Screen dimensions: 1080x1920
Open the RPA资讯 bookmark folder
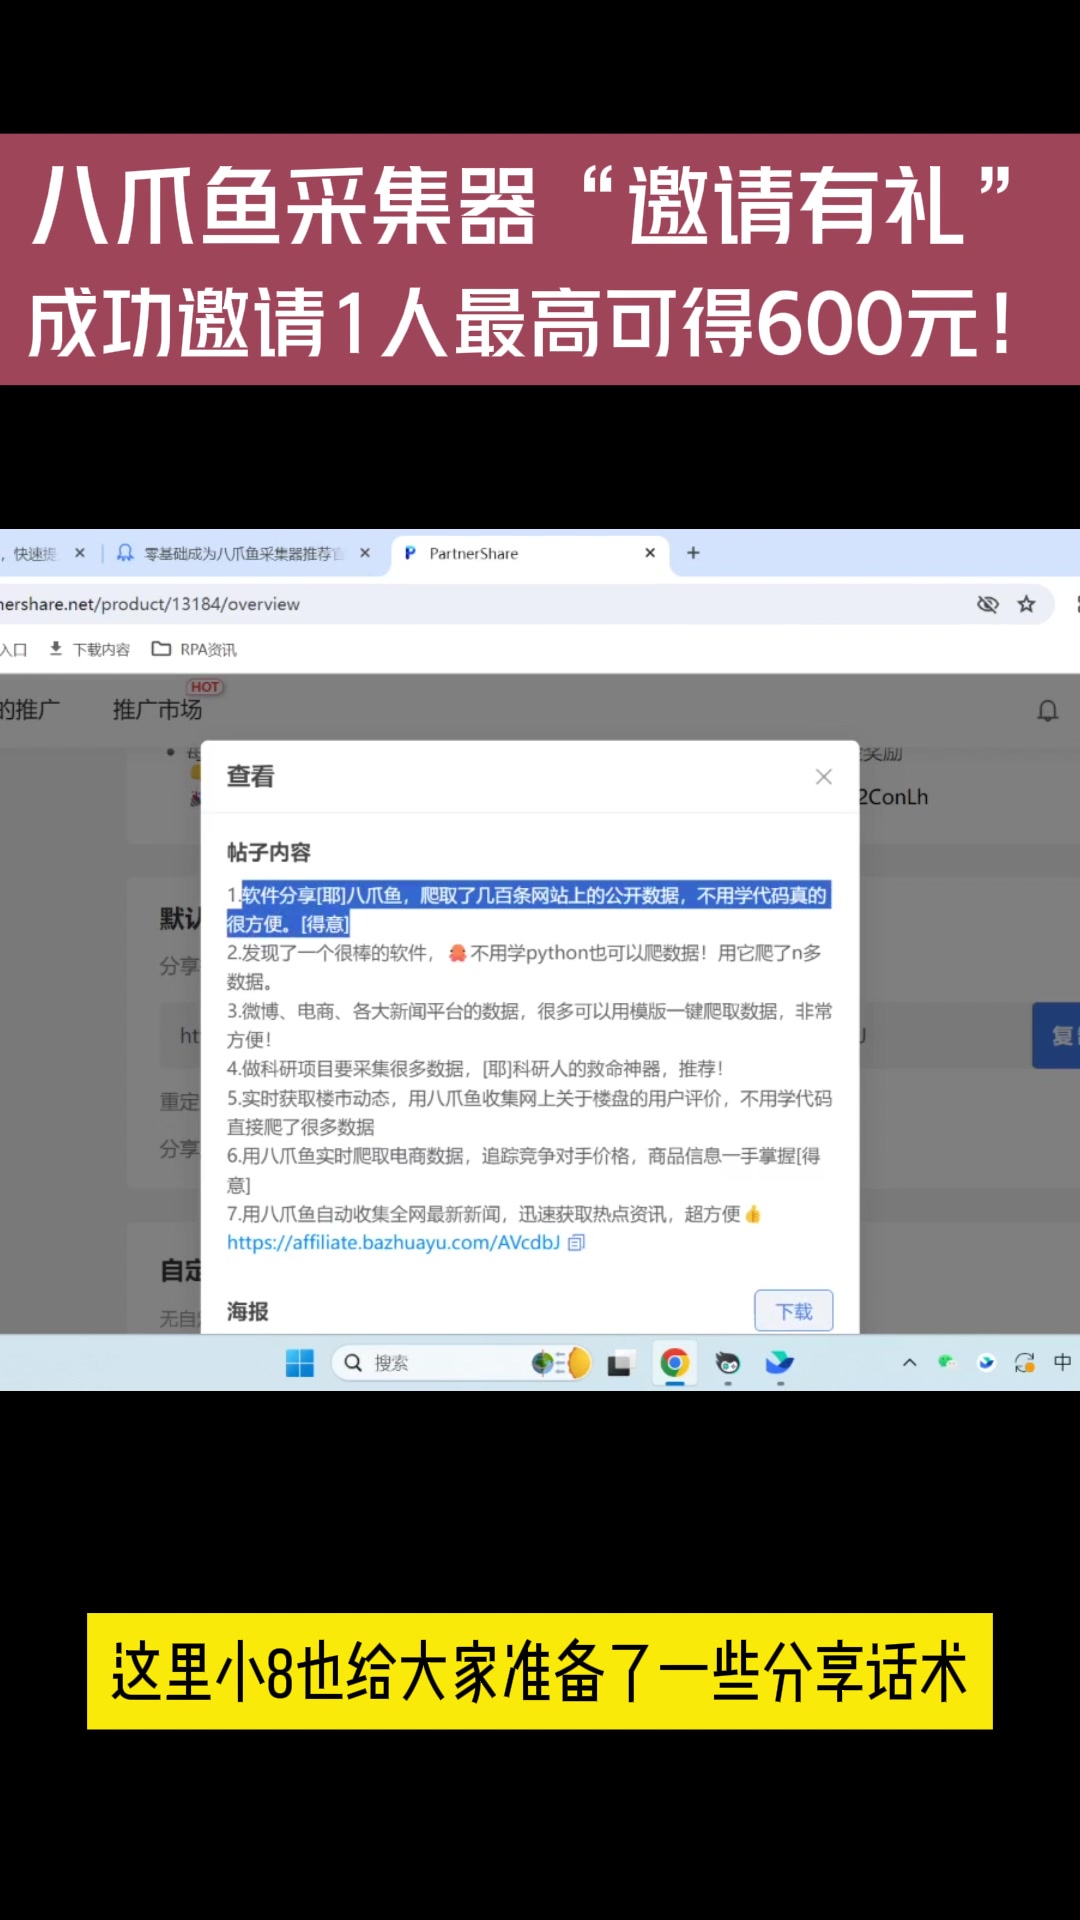[x=194, y=649]
